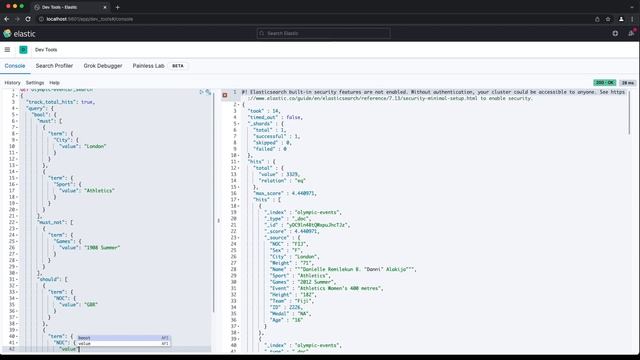Open the help menu icon in the Elastic header
Screen dimensions: 640x360
(615, 33)
